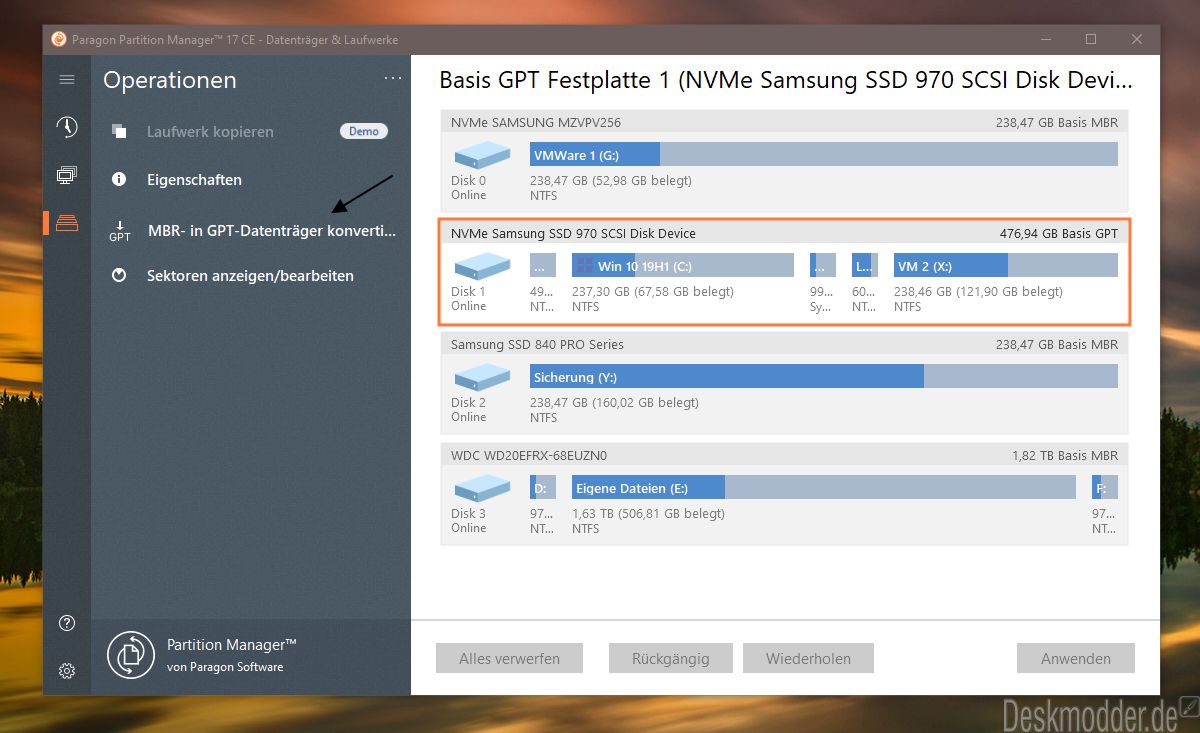Select Laufwerk kopieren operation
Screen dimensions: 1200x733
210,131
